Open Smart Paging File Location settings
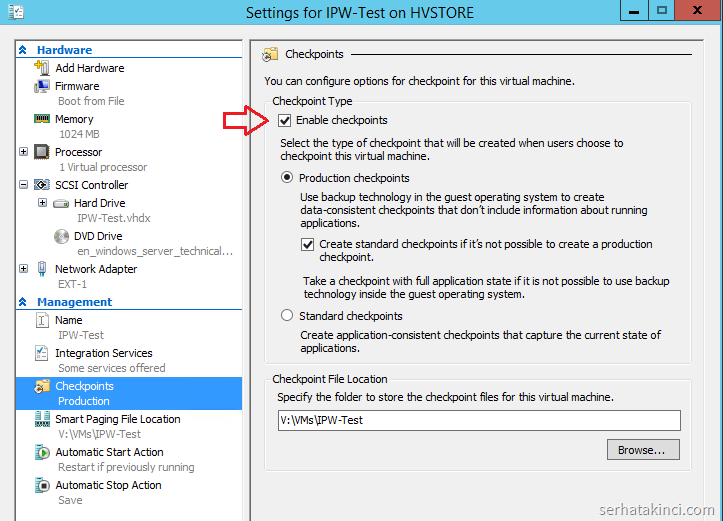The height and width of the screenshot is (521, 723). coord(118,419)
